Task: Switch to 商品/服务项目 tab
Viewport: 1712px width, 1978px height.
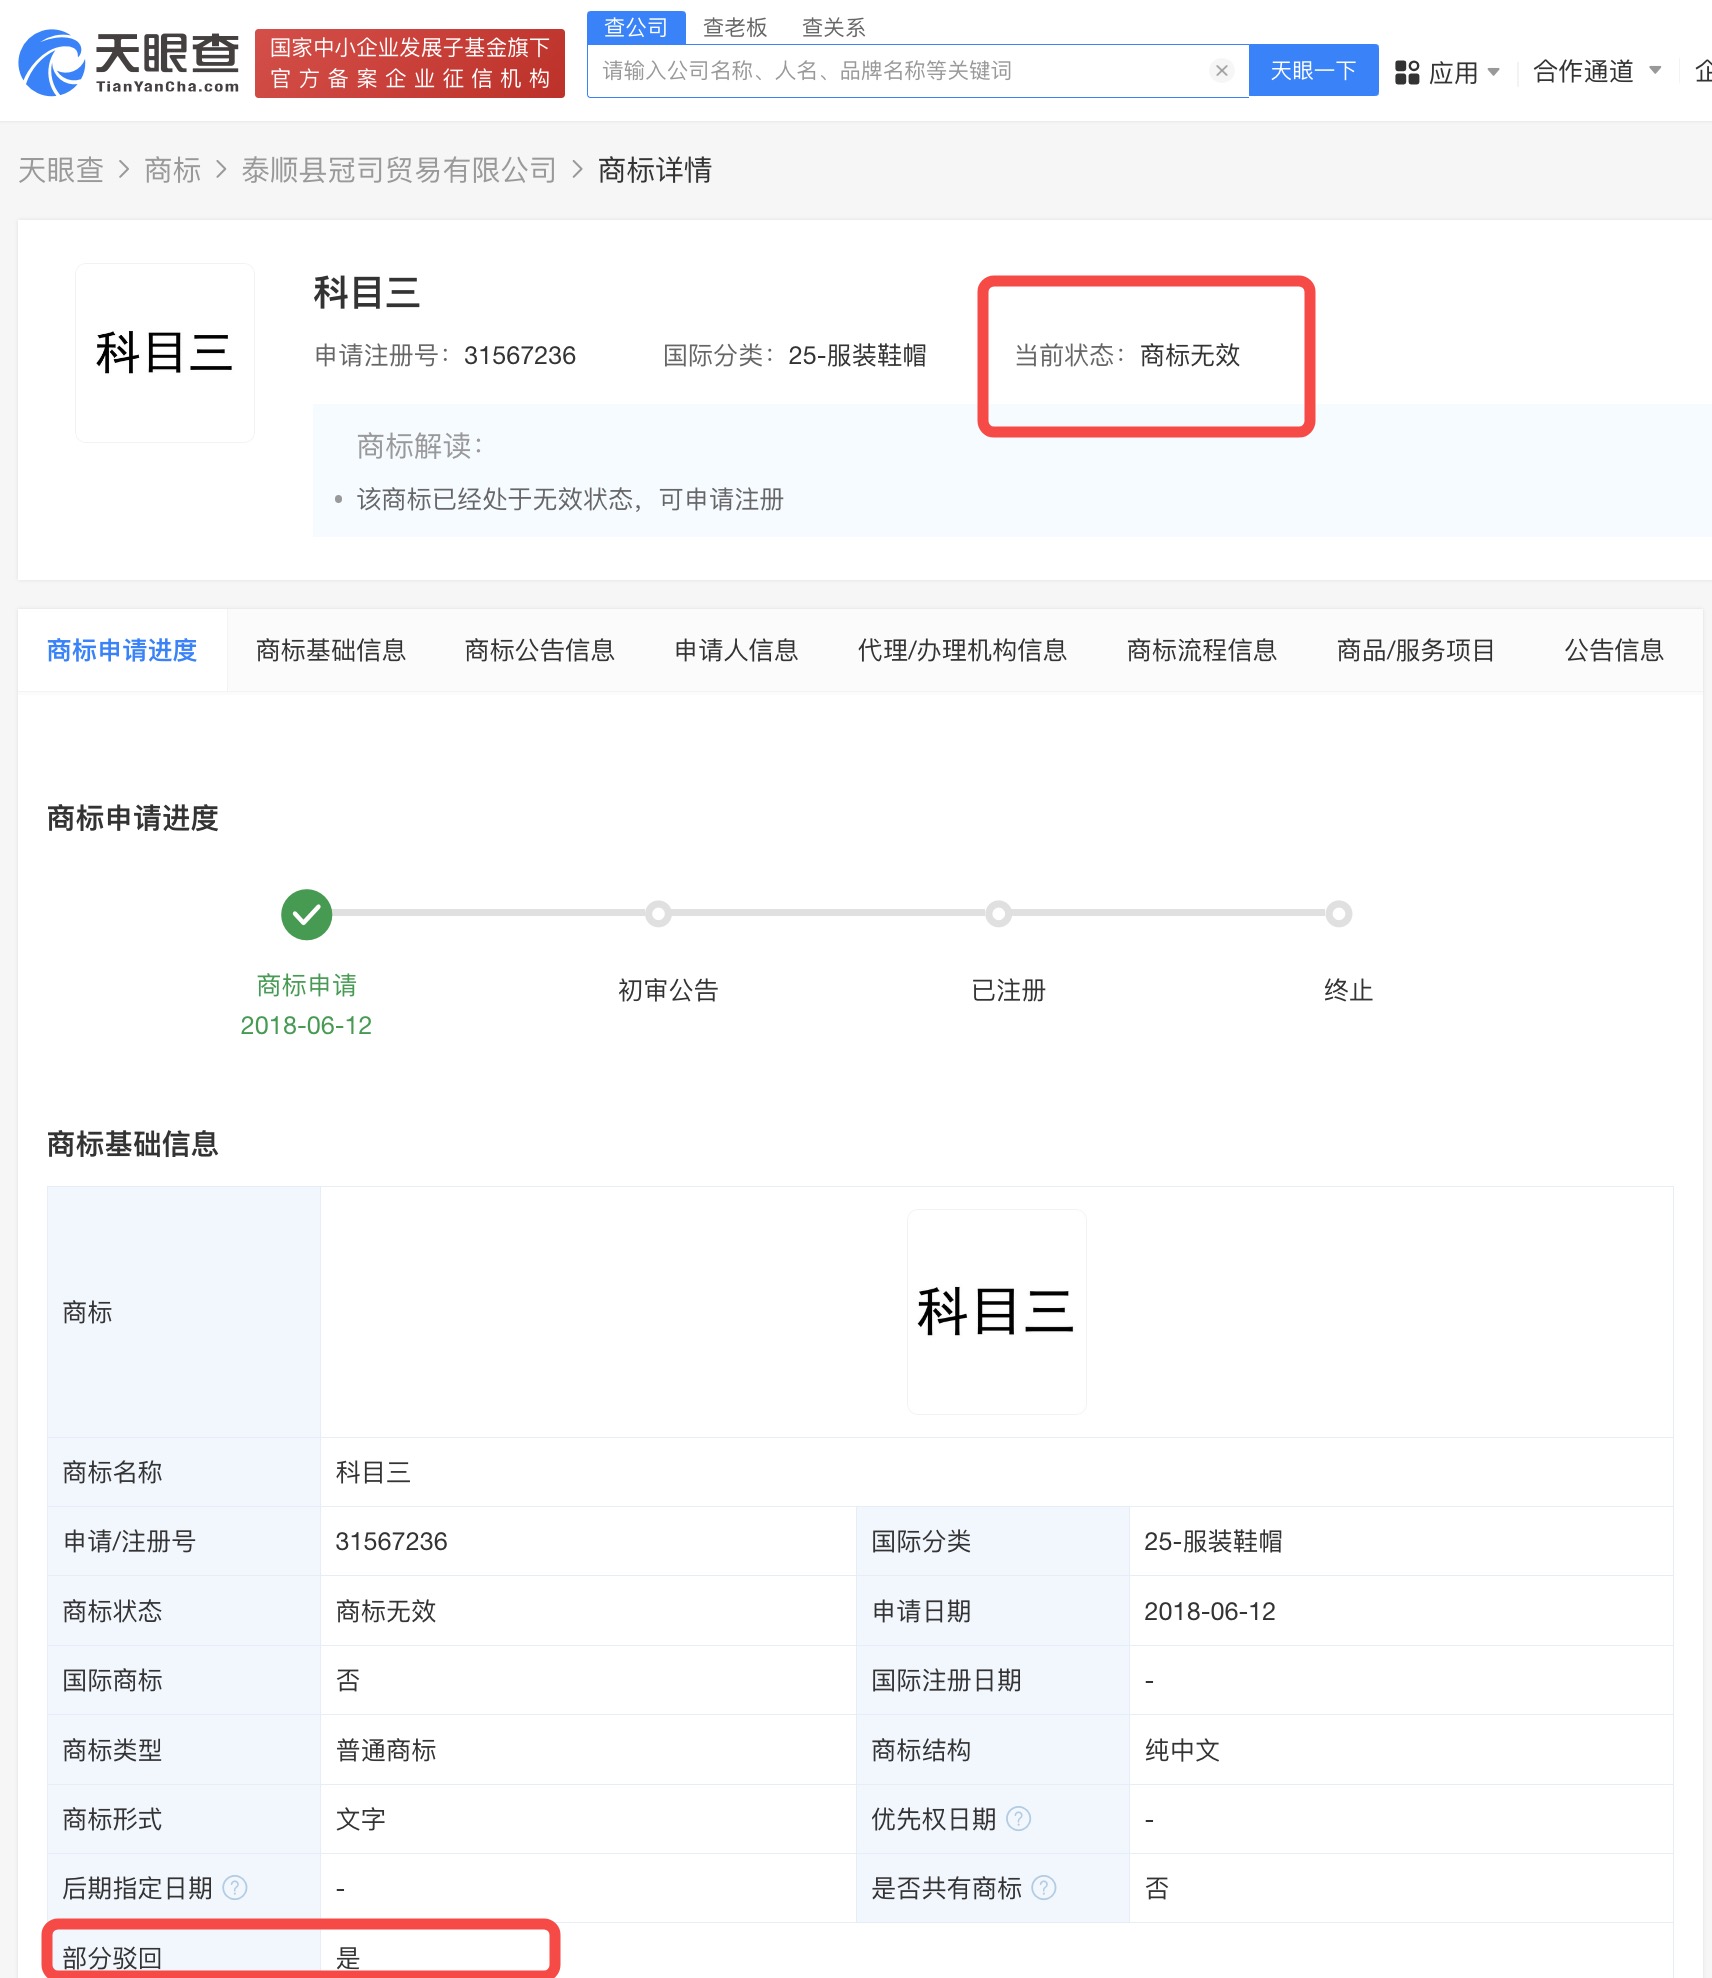Action: [1415, 650]
